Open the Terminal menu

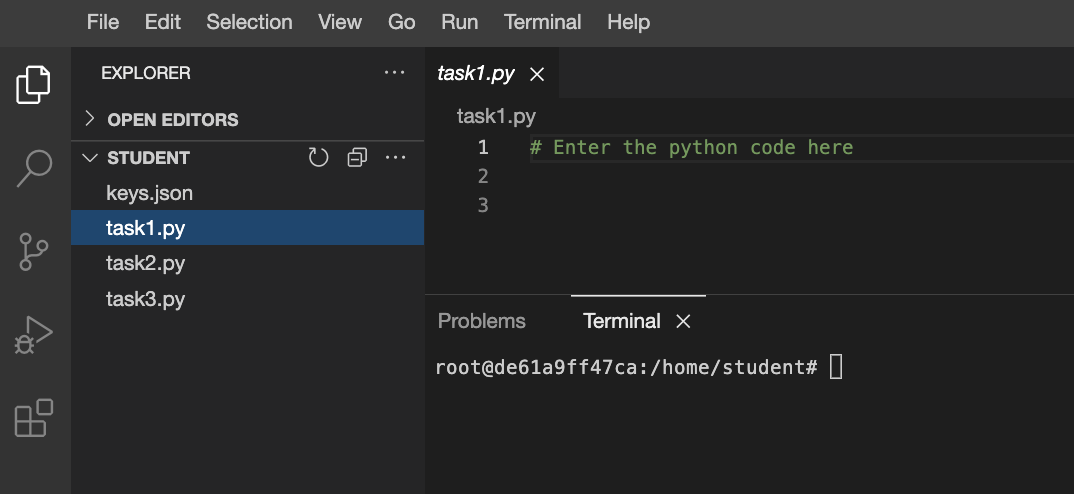coord(542,23)
